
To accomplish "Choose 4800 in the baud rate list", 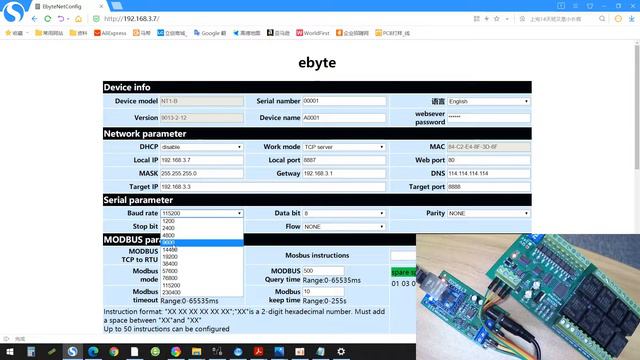I will tap(202, 236).
